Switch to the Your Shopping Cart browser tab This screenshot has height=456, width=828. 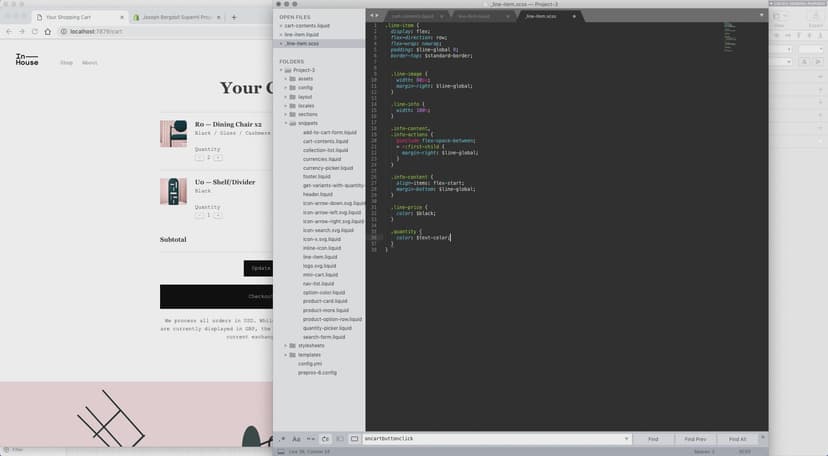(72, 17)
